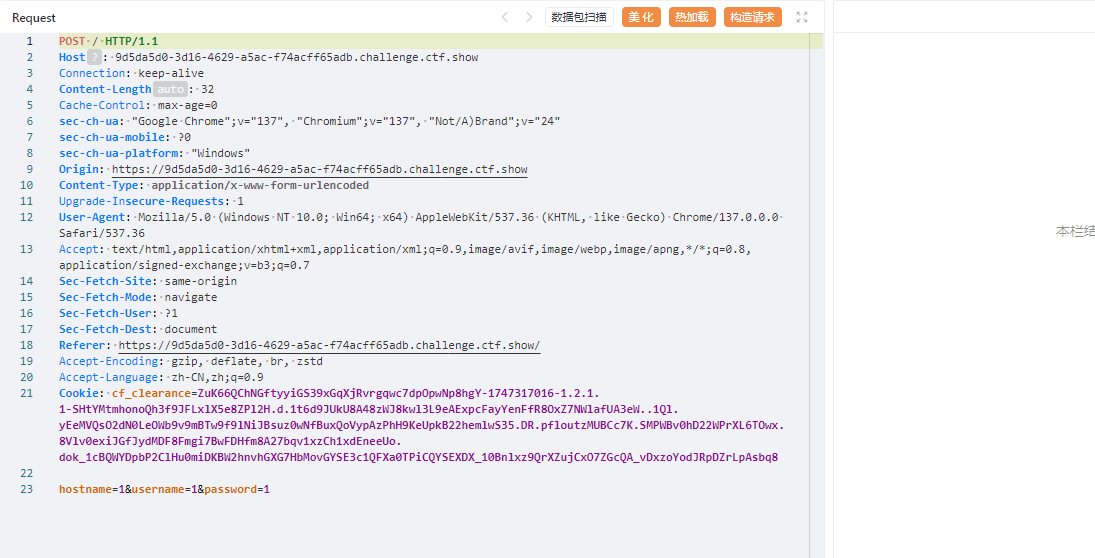Click the request body parameters on line 23
The image size is (1095, 558).
coord(164,490)
